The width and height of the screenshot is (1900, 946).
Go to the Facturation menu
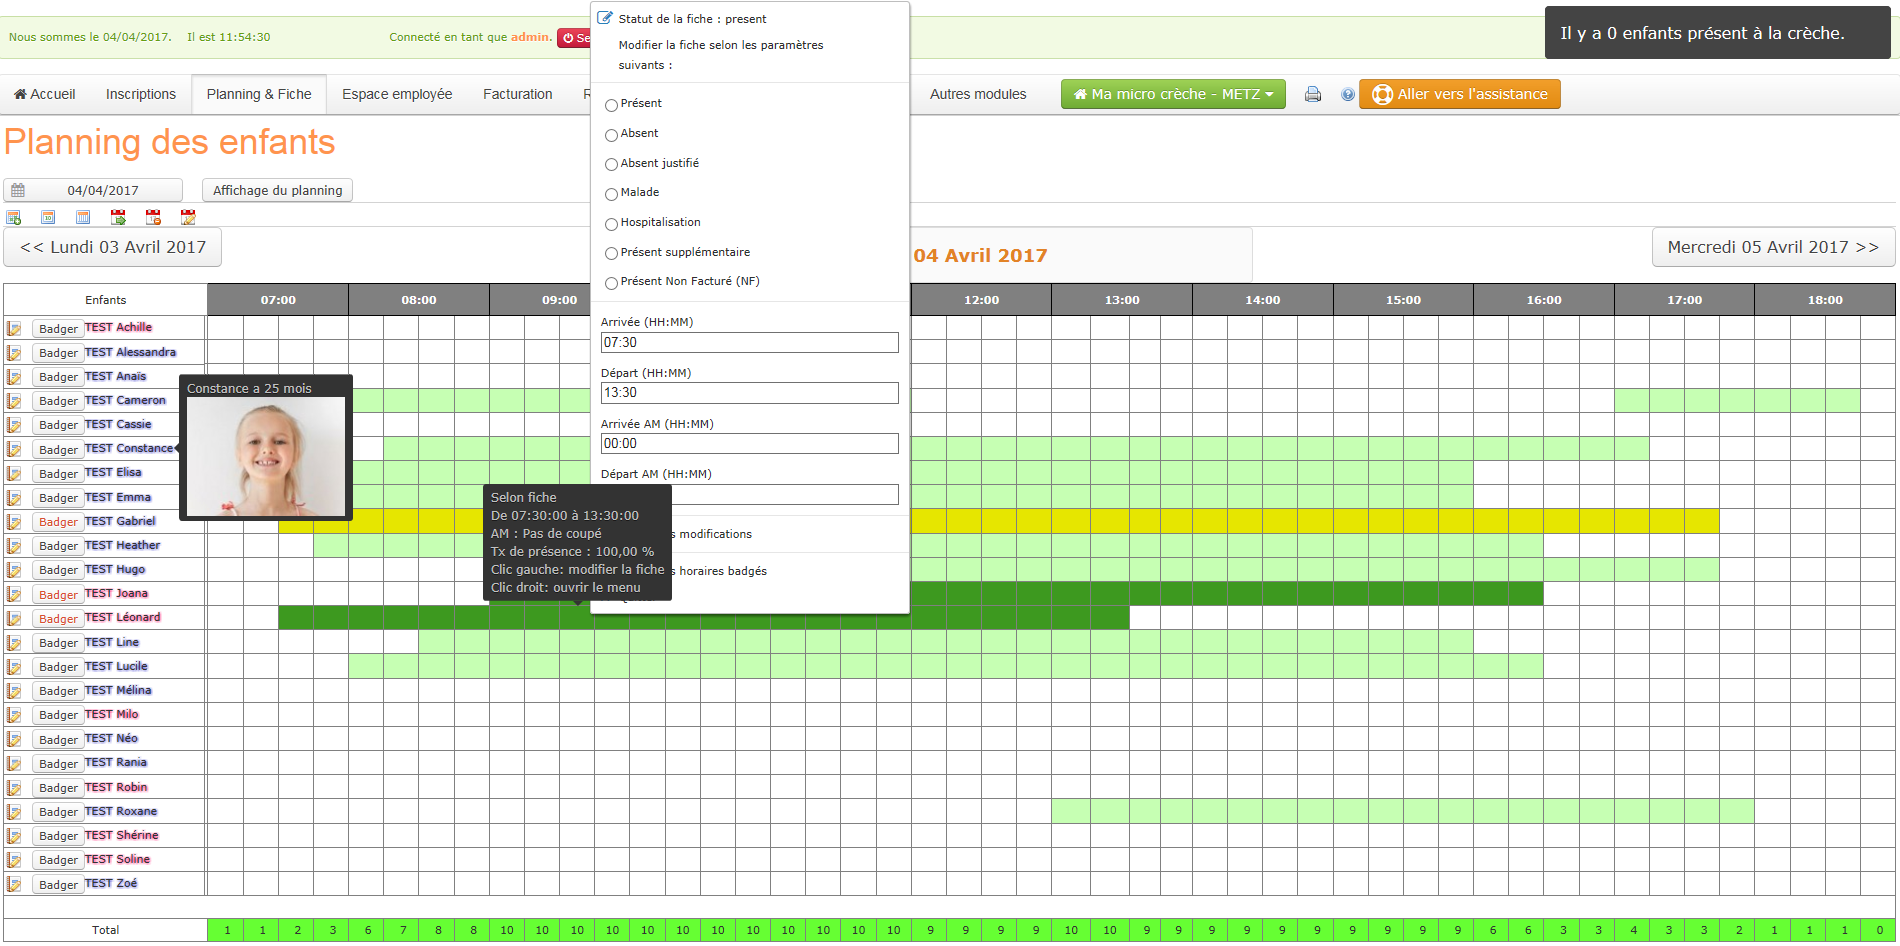point(517,94)
